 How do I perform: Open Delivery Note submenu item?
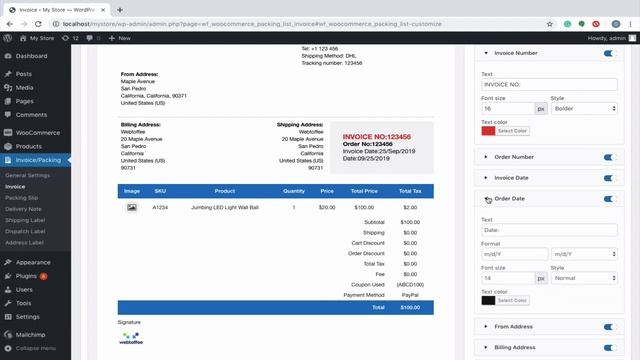pyautogui.click(x=23, y=209)
